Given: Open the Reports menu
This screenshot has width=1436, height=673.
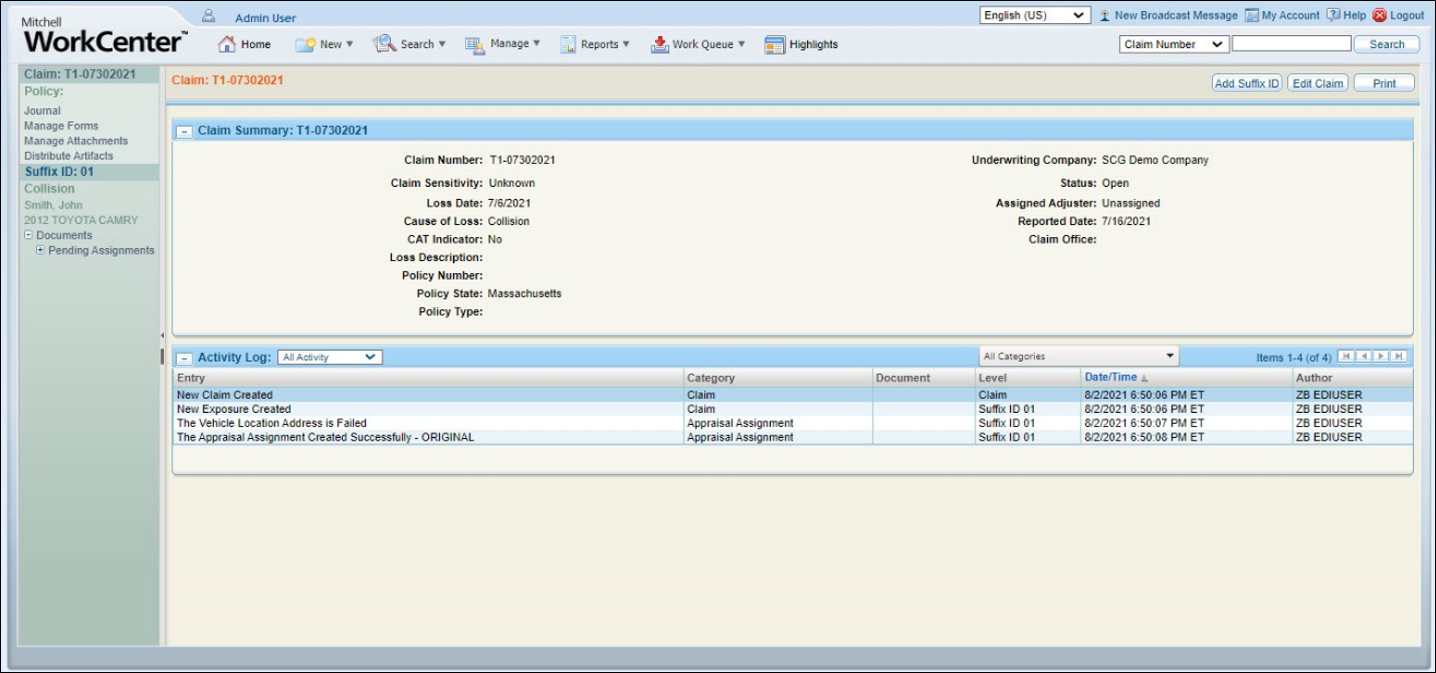Looking at the screenshot, I should point(594,44).
